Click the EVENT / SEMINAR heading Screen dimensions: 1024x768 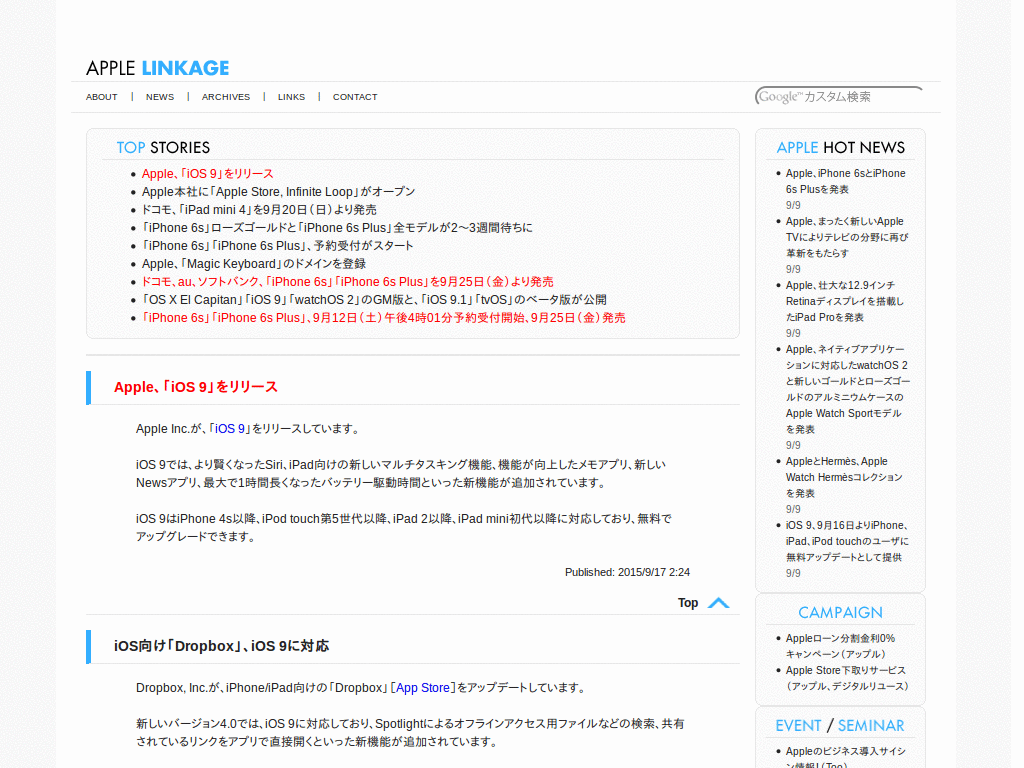840,726
